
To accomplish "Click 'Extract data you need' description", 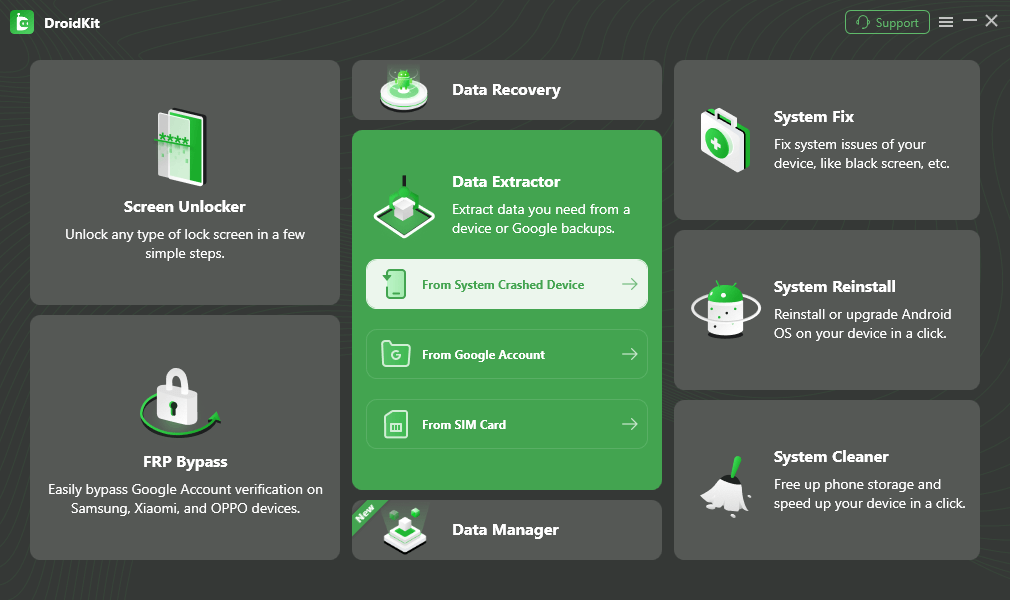I will 541,218.
